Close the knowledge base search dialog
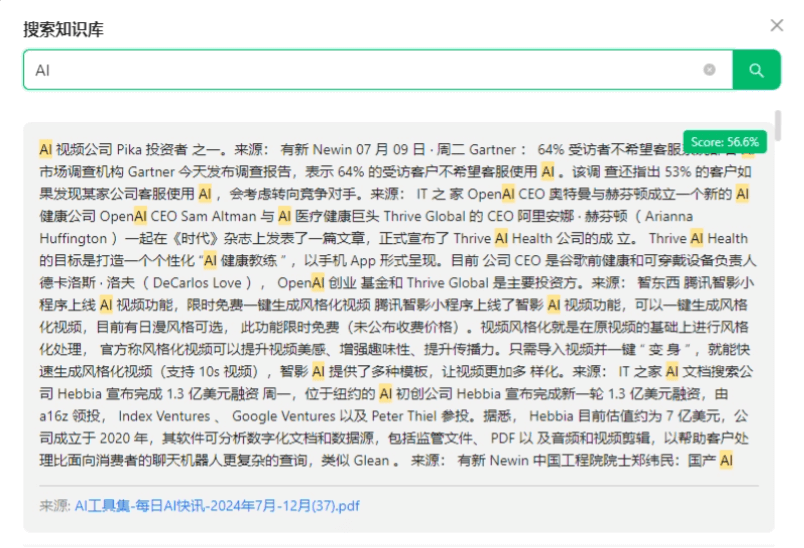This screenshot has height=548, width=804. [777, 25]
